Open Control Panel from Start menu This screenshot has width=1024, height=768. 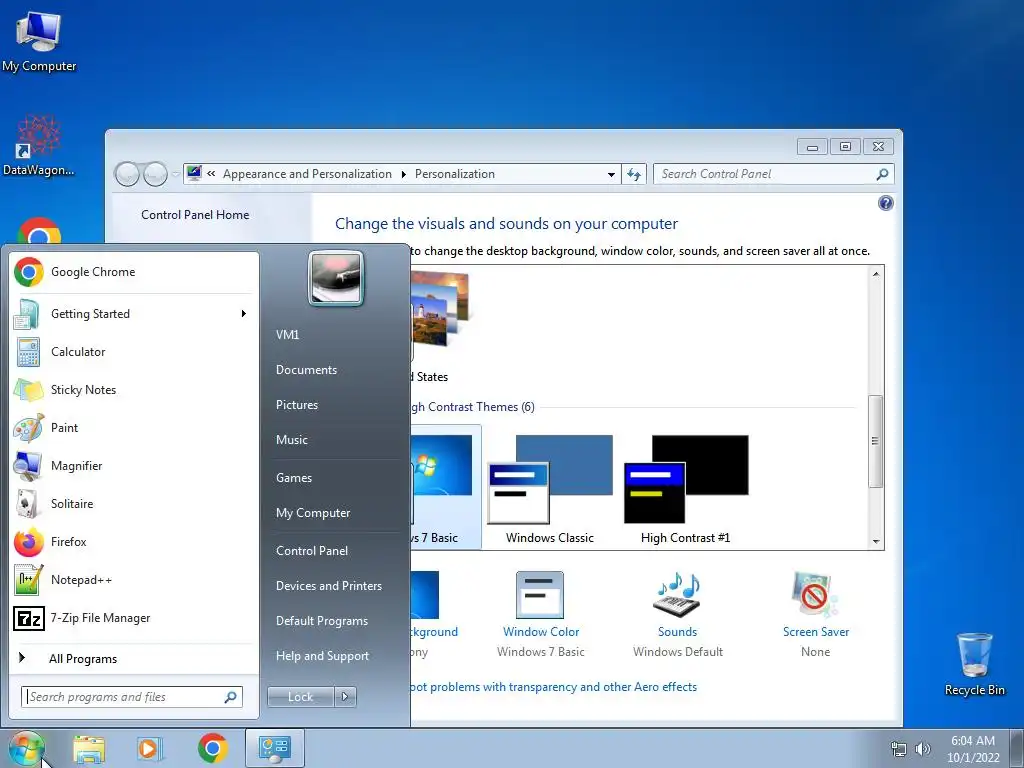tap(312, 551)
